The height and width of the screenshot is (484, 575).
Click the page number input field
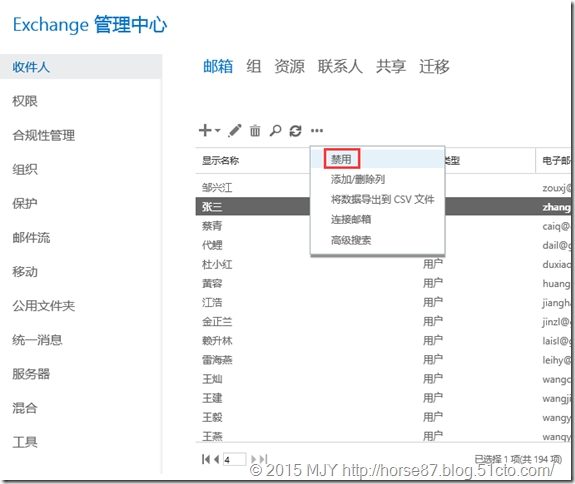(x=235, y=459)
